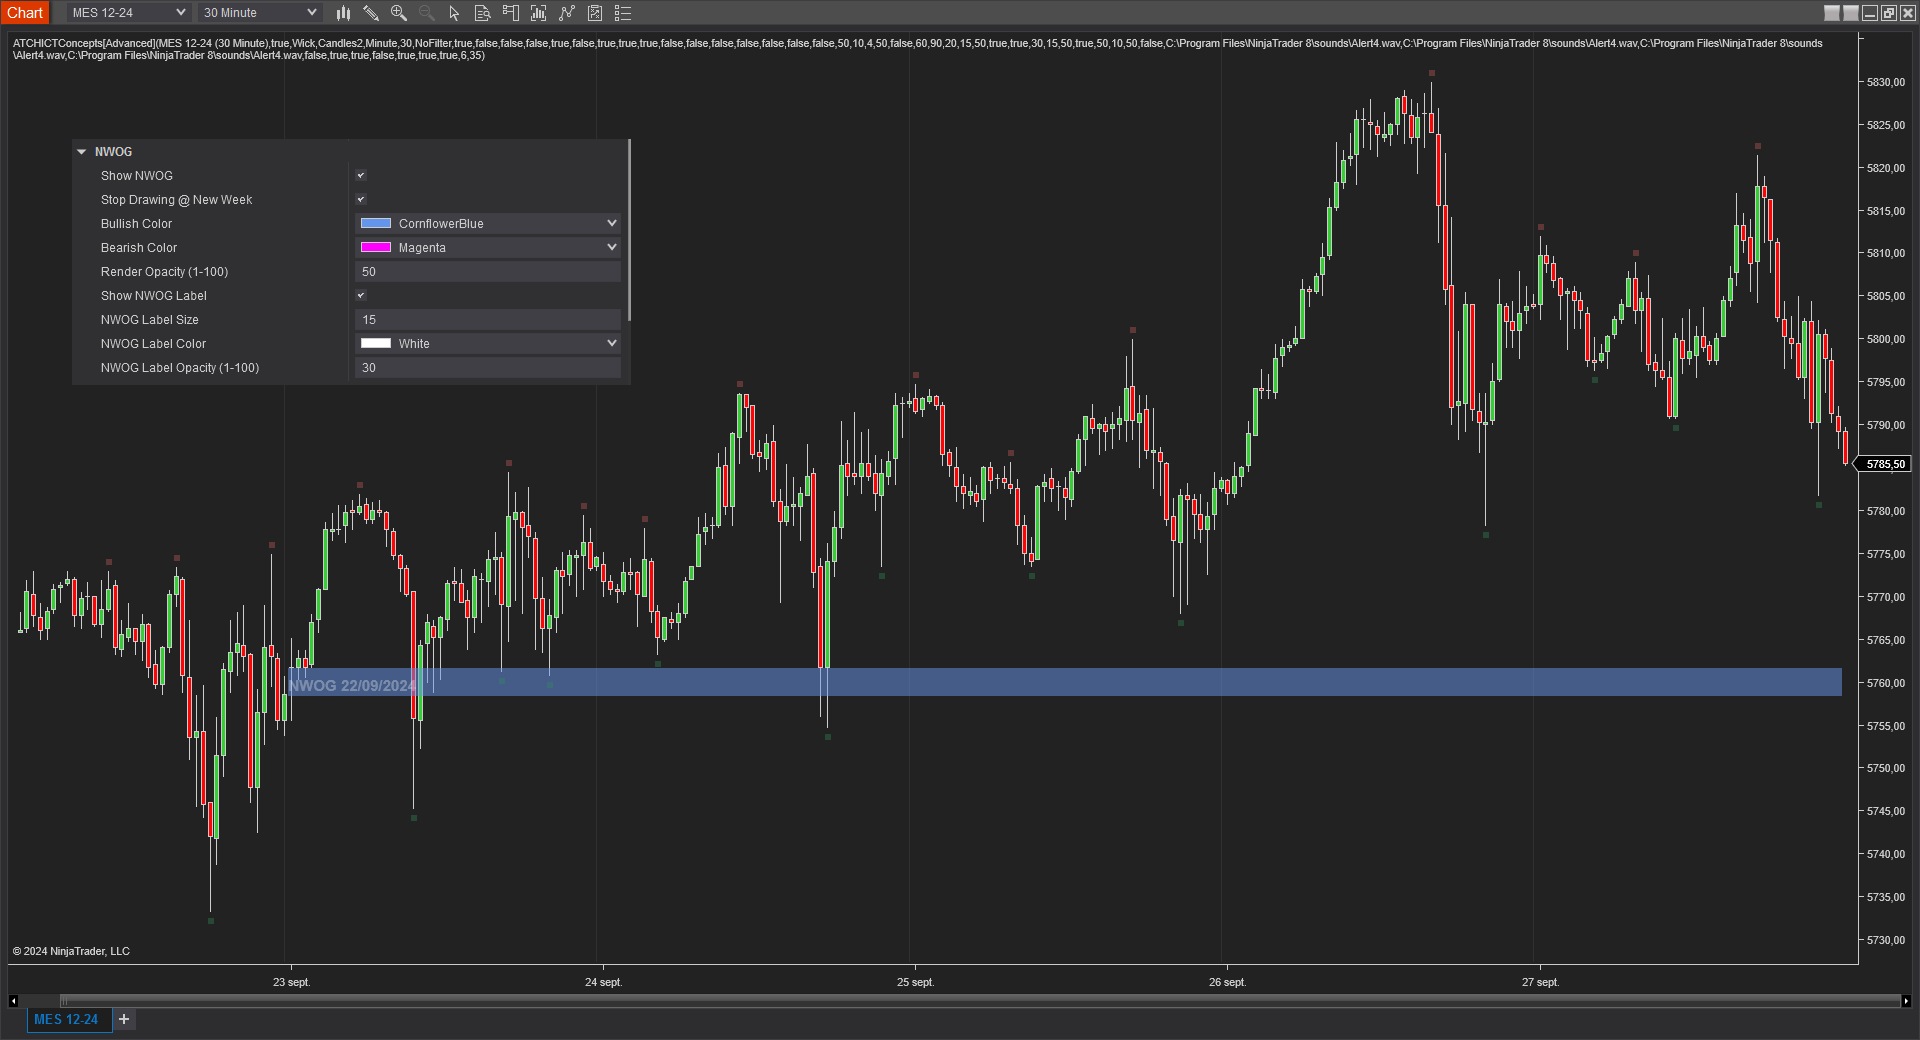Click the Bearish Color property label
Viewport: 1920px width, 1040px height.
coord(139,247)
